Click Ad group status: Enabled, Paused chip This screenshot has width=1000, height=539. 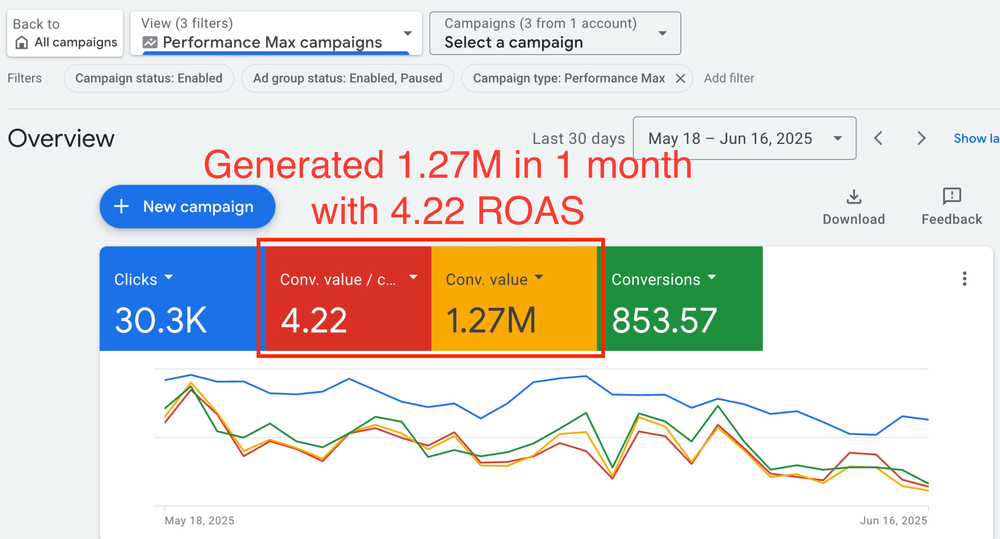(x=347, y=78)
